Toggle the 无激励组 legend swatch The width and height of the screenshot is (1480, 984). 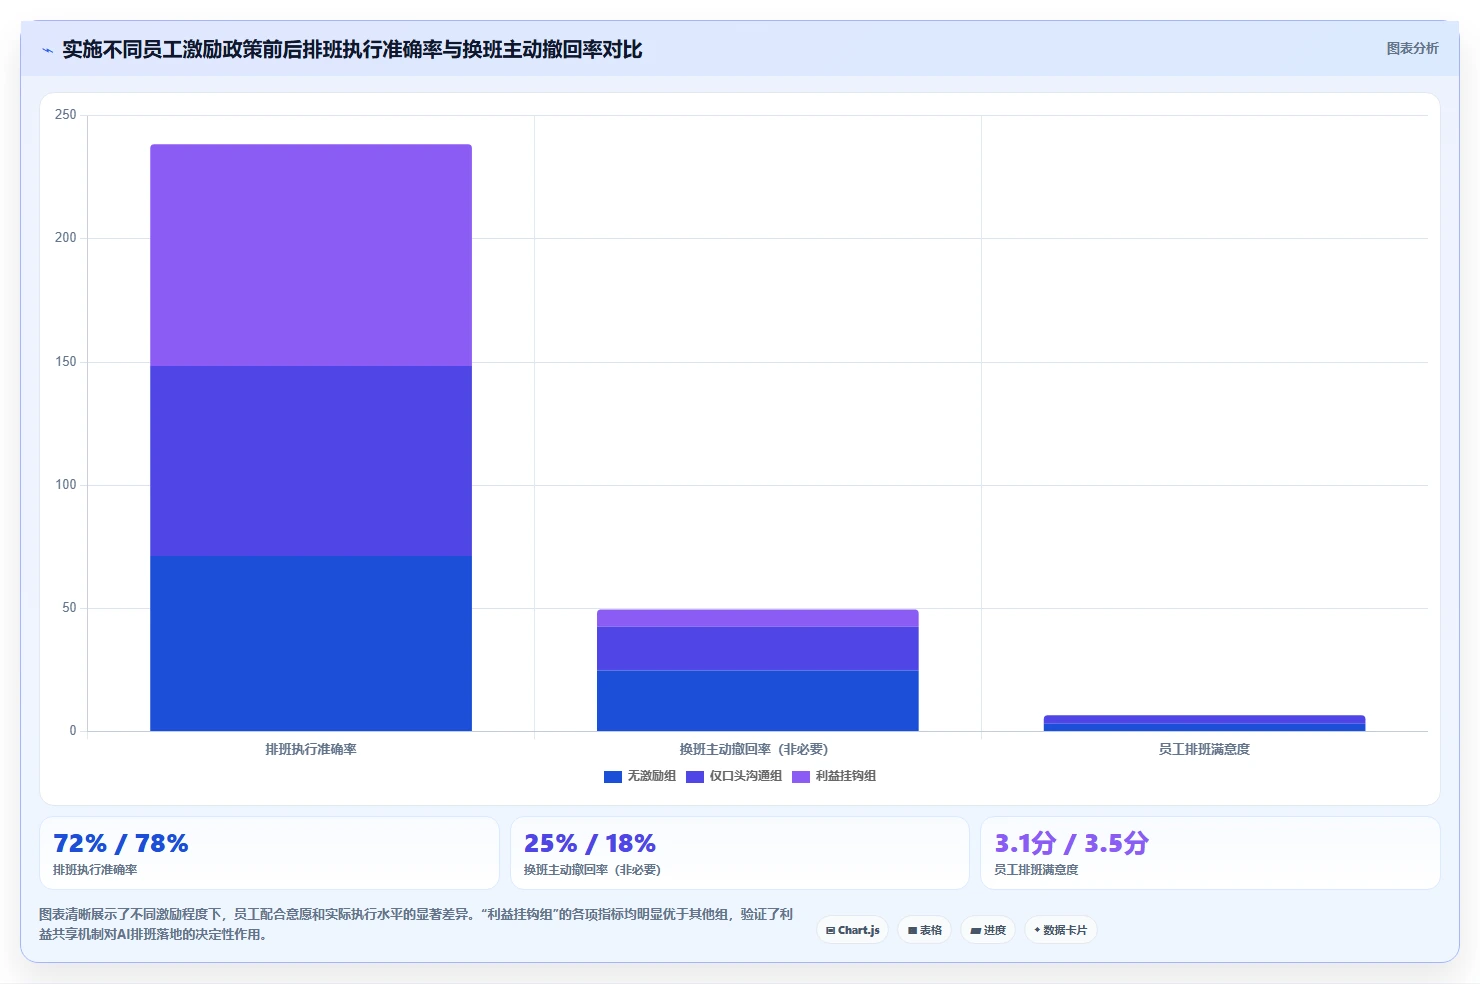pyautogui.click(x=613, y=777)
